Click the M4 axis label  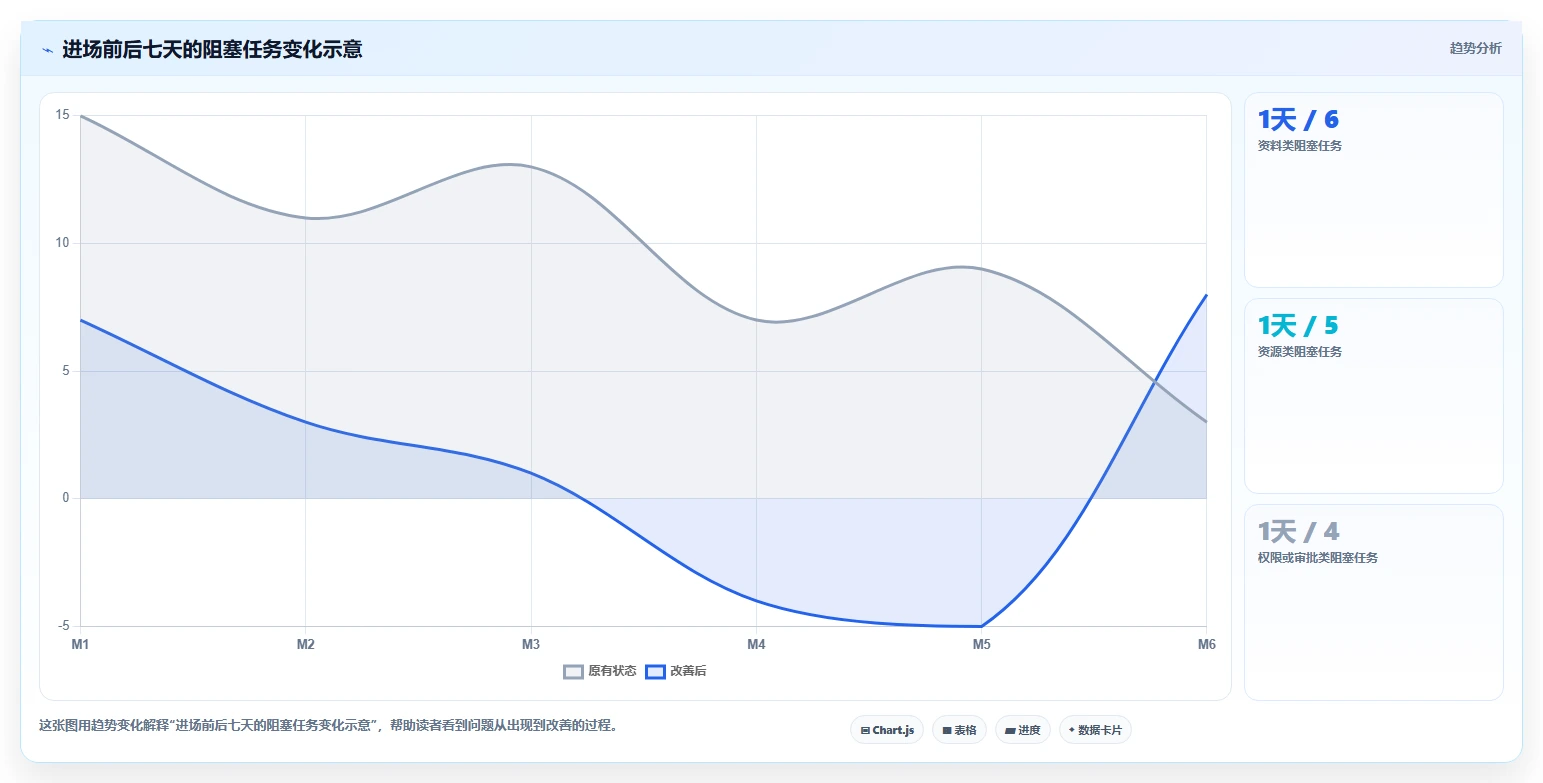tap(756, 644)
